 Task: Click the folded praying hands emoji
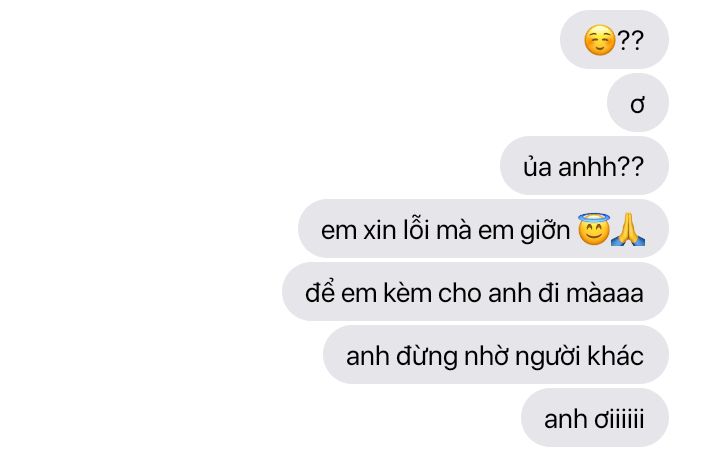pos(628,230)
